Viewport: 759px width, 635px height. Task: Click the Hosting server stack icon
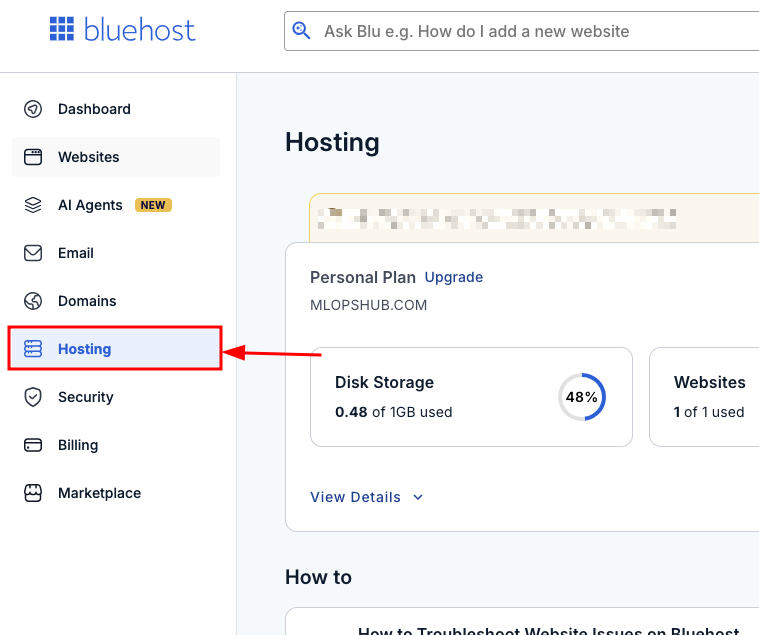(x=33, y=348)
